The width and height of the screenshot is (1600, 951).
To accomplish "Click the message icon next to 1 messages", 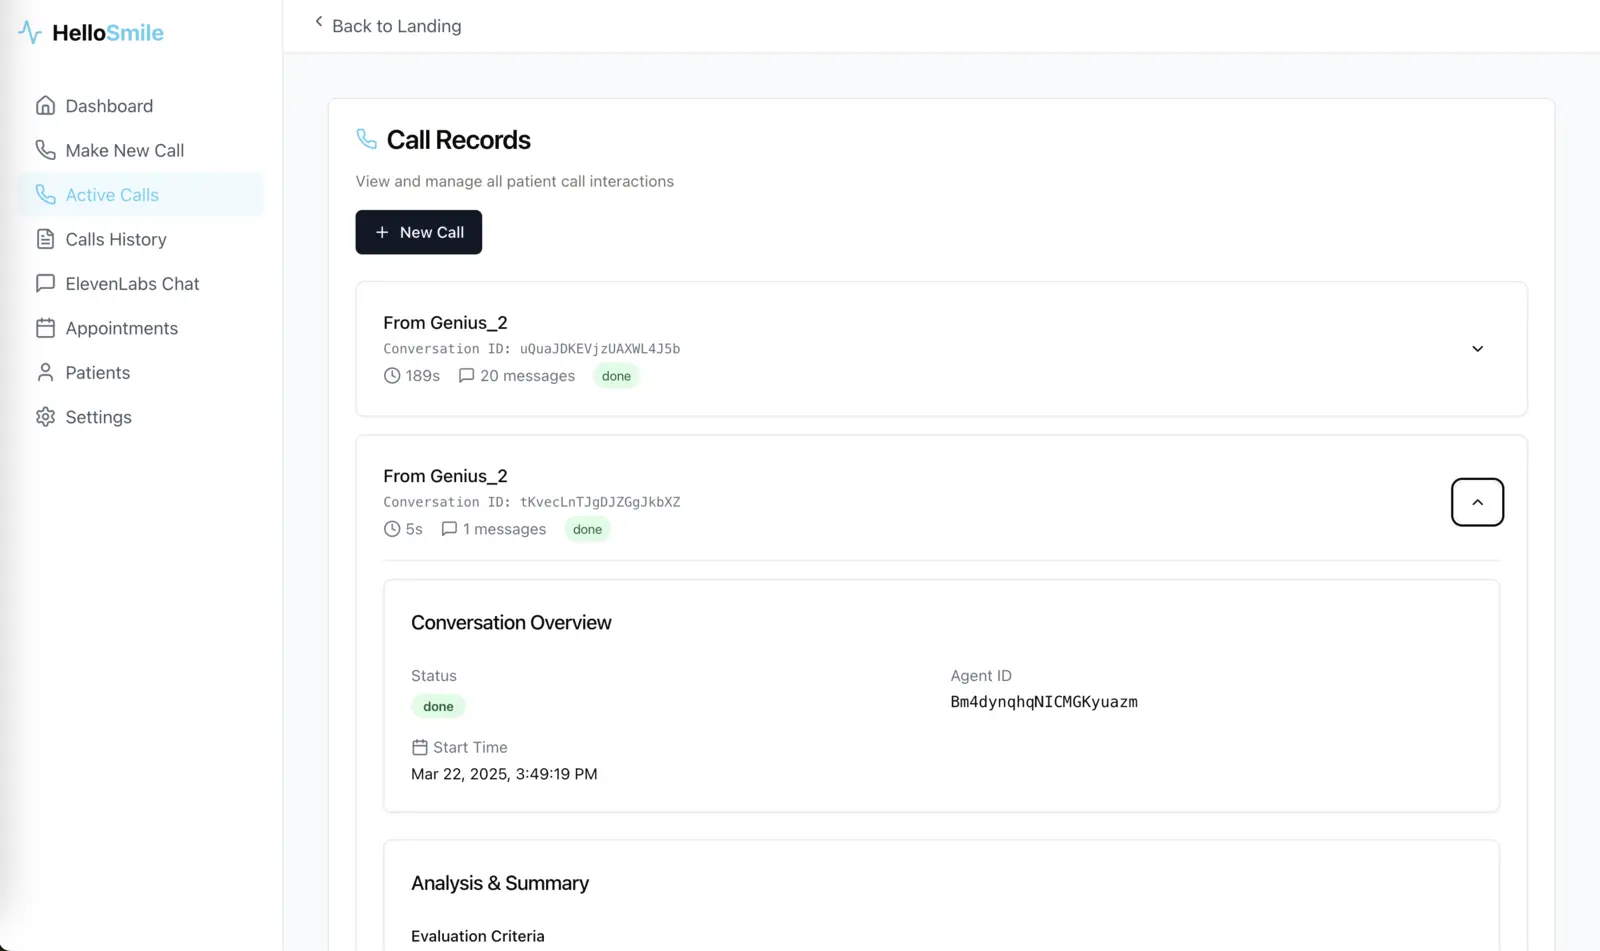I will coord(449,529).
